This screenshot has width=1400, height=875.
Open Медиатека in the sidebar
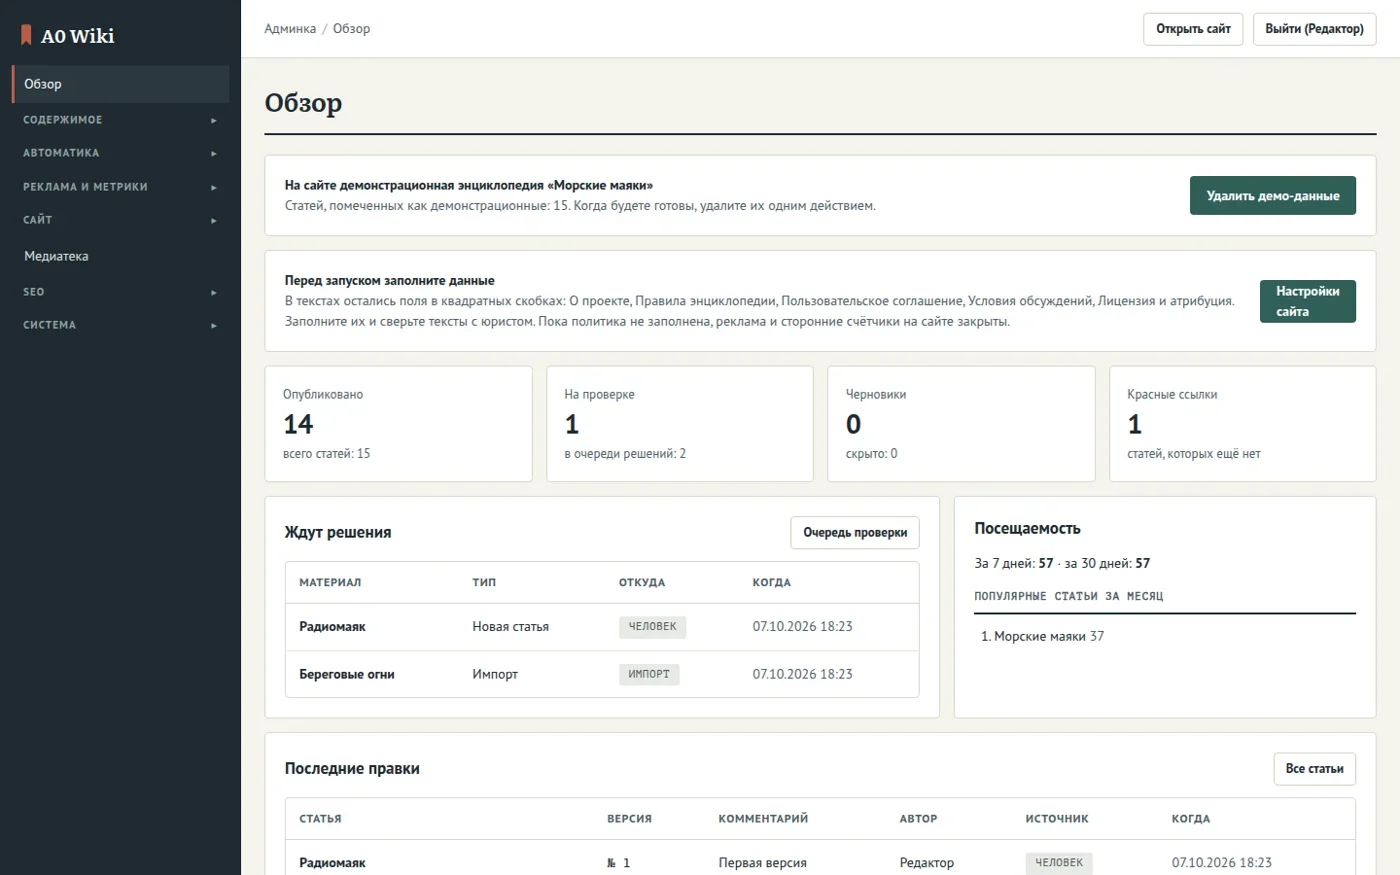[x=120, y=256]
